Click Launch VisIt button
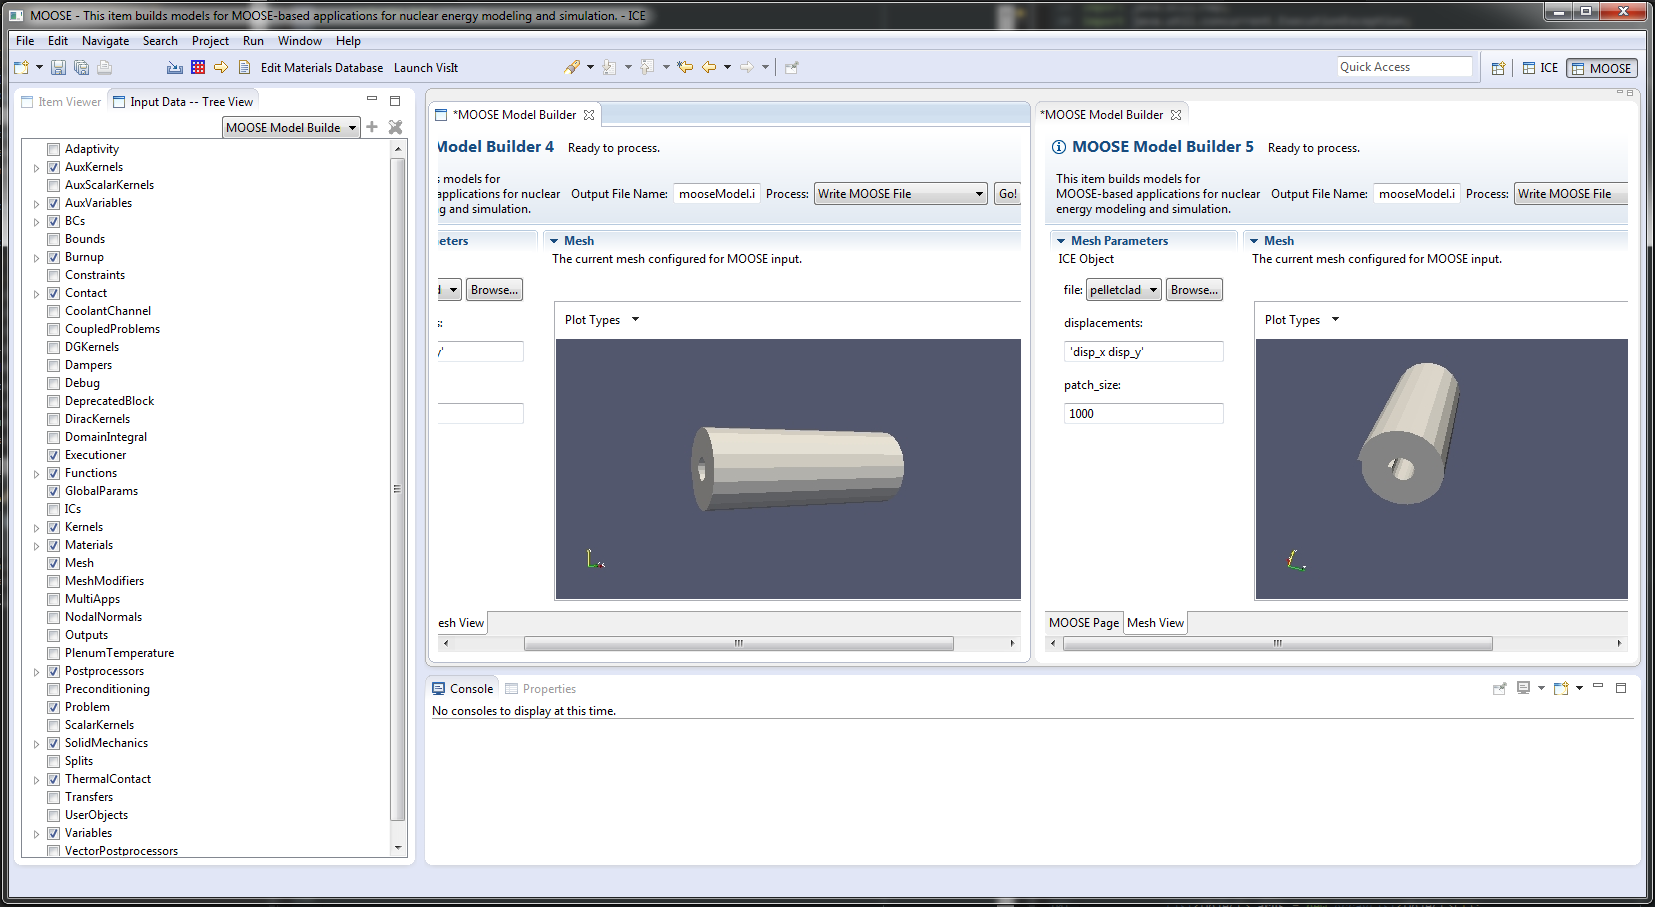Viewport: 1655px width, 907px height. click(x=426, y=68)
